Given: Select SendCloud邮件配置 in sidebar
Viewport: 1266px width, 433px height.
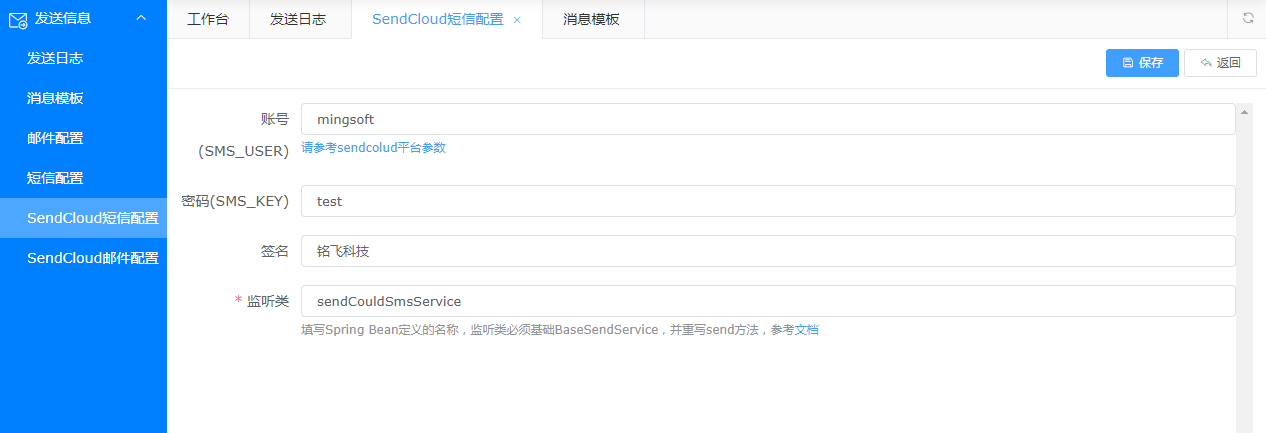Looking at the screenshot, I should (92, 258).
